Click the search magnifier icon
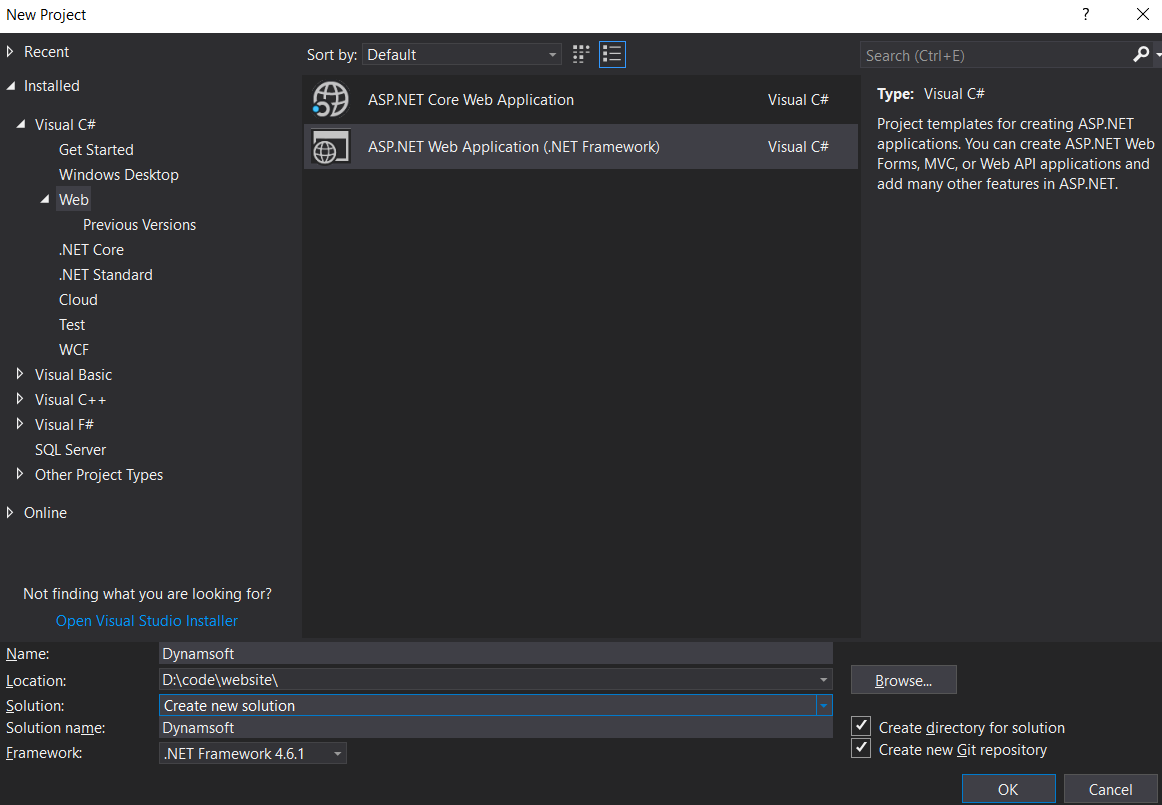Image resolution: width=1162 pixels, height=805 pixels. click(1141, 55)
